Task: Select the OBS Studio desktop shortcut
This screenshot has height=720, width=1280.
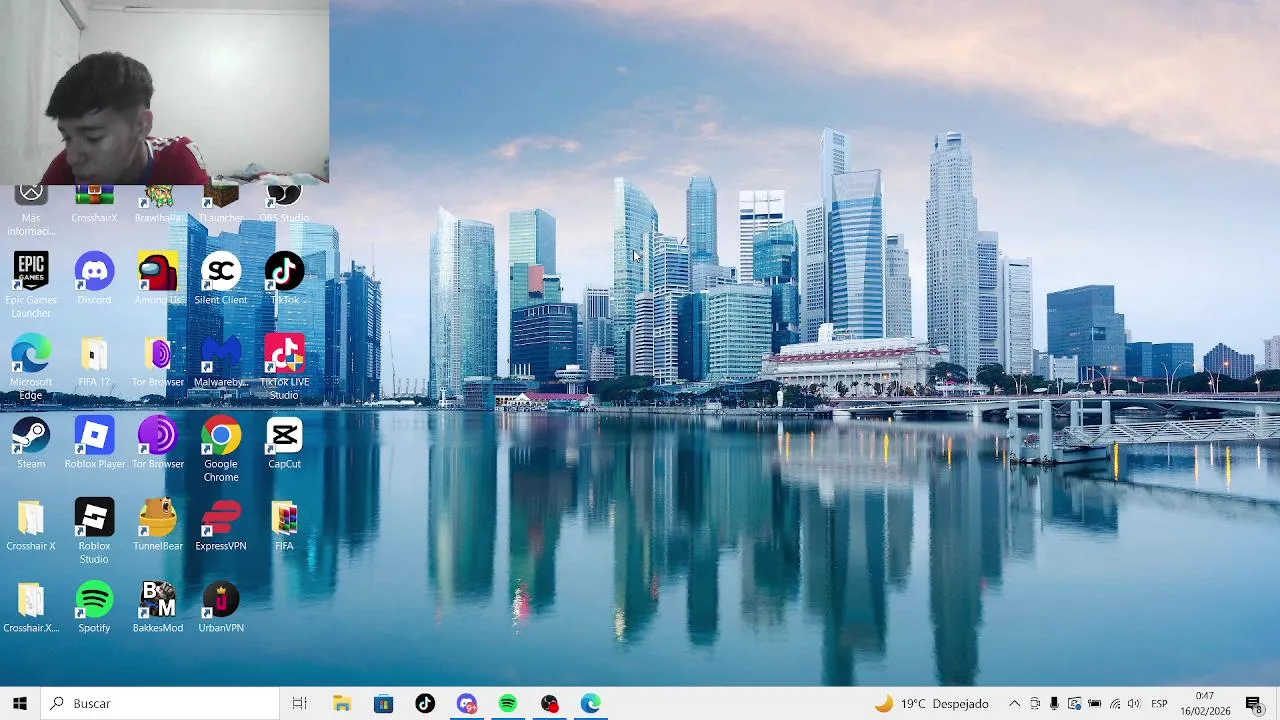Action: click(284, 203)
